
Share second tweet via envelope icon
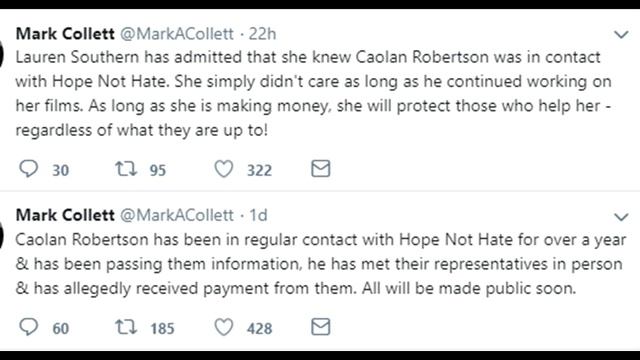pyautogui.click(x=320, y=327)
